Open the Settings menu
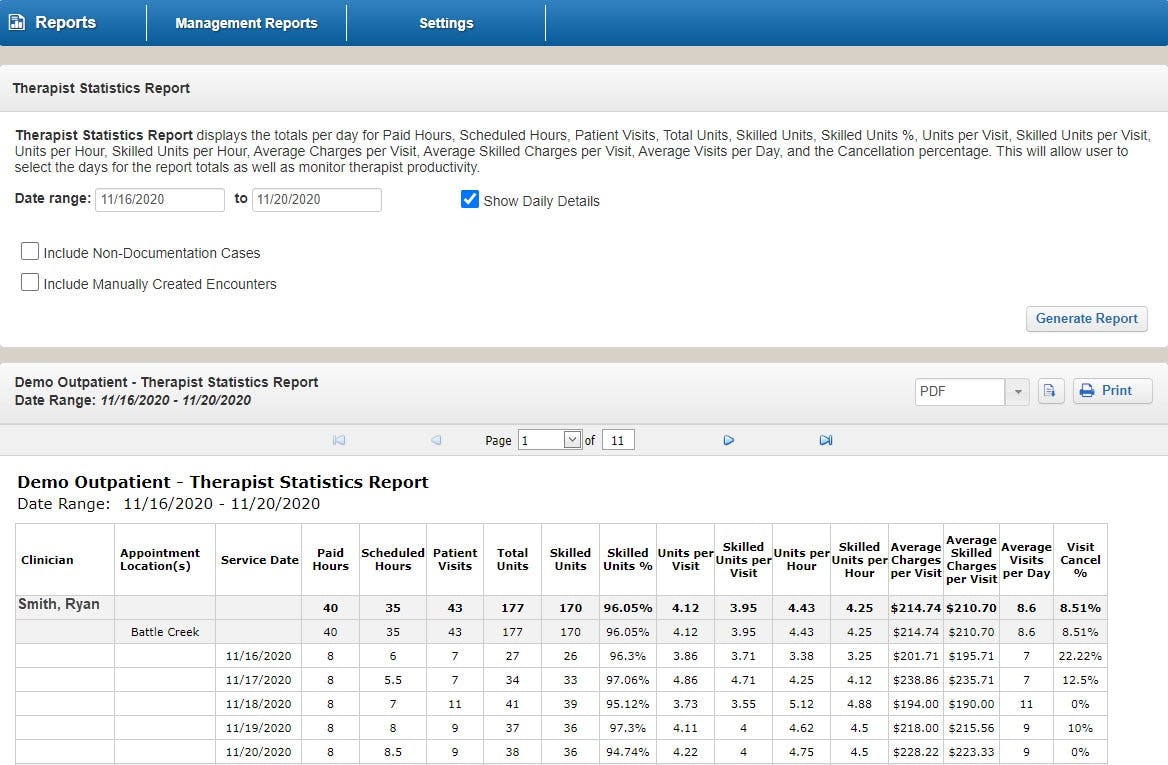The image size is (1168, 765). (445, 23)
